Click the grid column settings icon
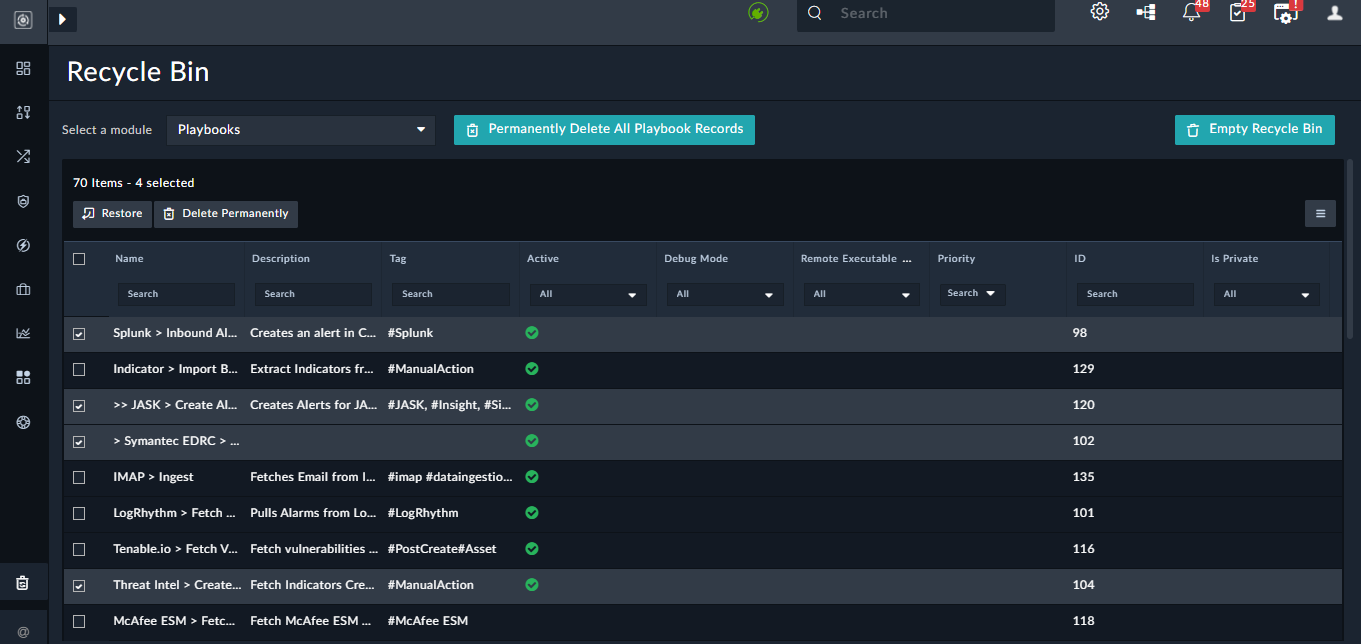 (1320, 213)
